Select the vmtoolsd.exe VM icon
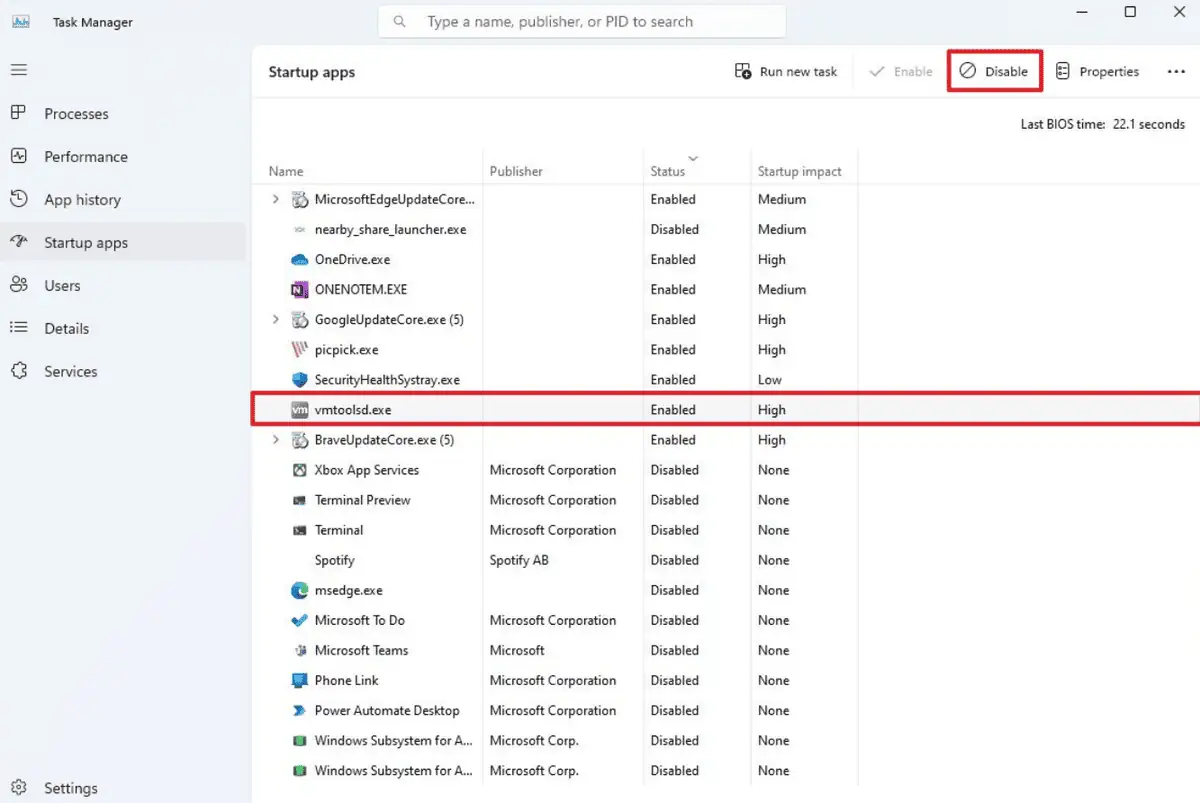Viewport: 1200px width, 803px height. 299,410
